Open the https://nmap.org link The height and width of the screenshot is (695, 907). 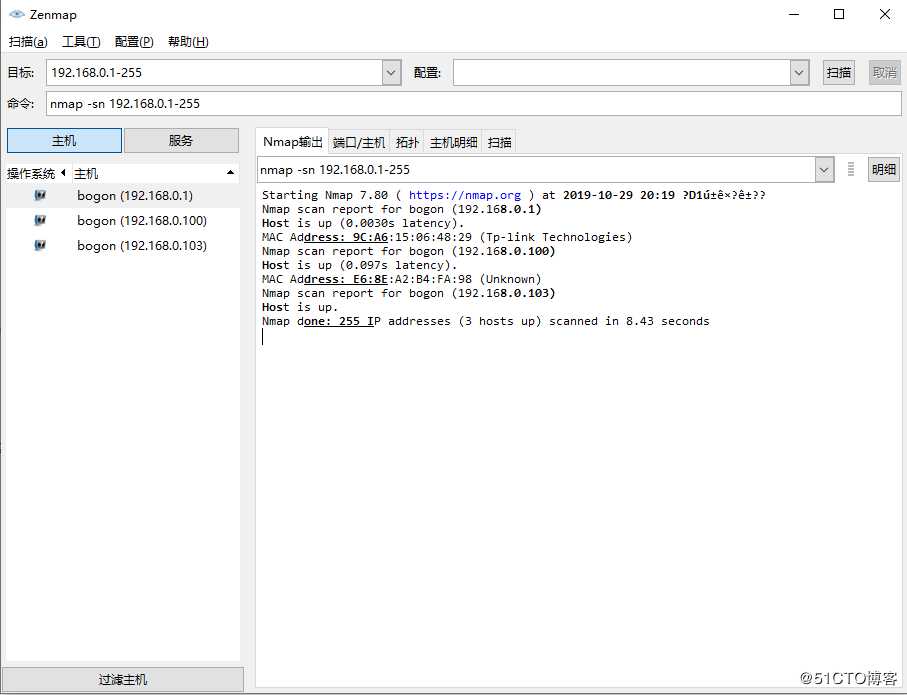464,195
